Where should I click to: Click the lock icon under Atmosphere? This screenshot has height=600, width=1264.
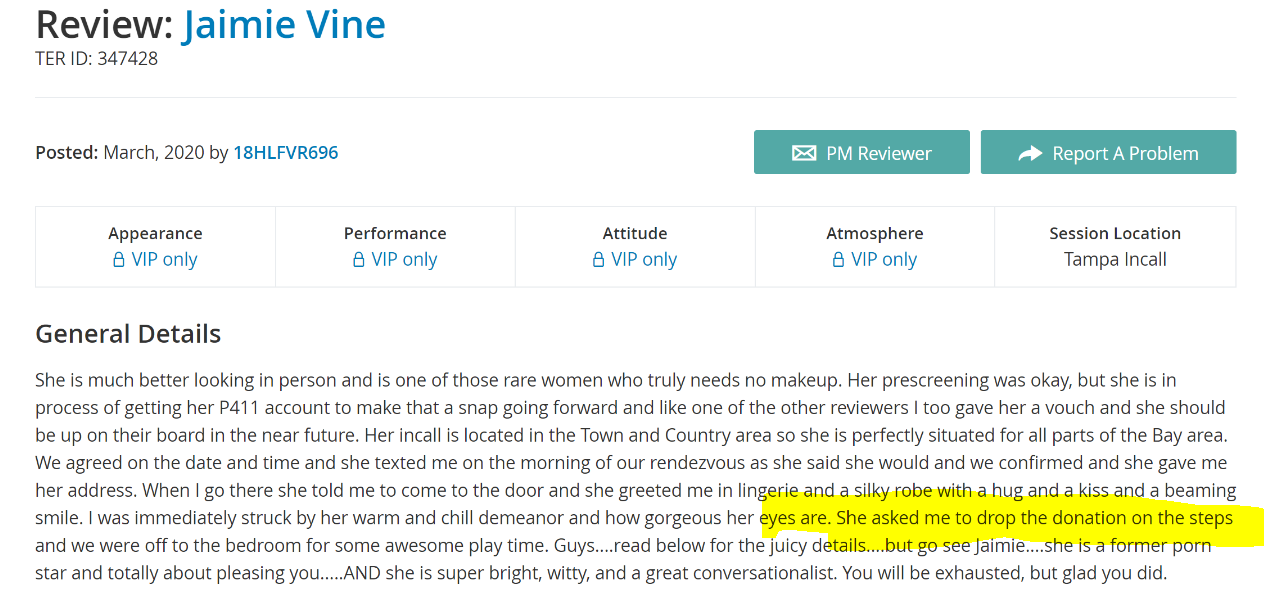coord(838,260)
